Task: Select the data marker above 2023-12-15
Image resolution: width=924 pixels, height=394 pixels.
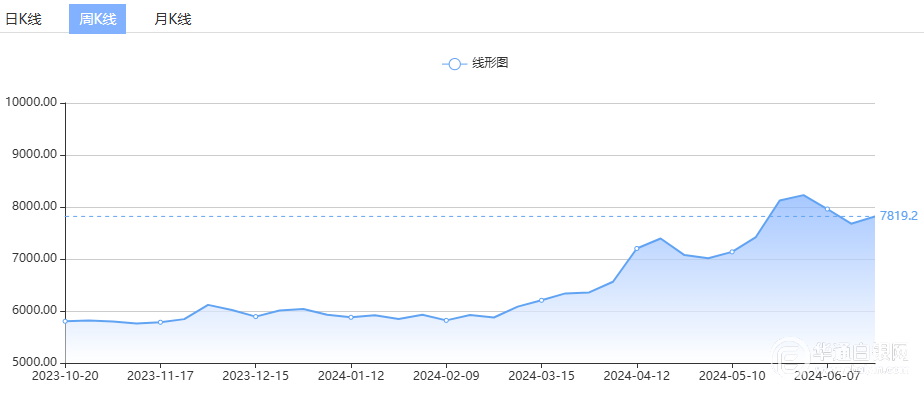Action: pyautogui.click(x=256, y=316)
